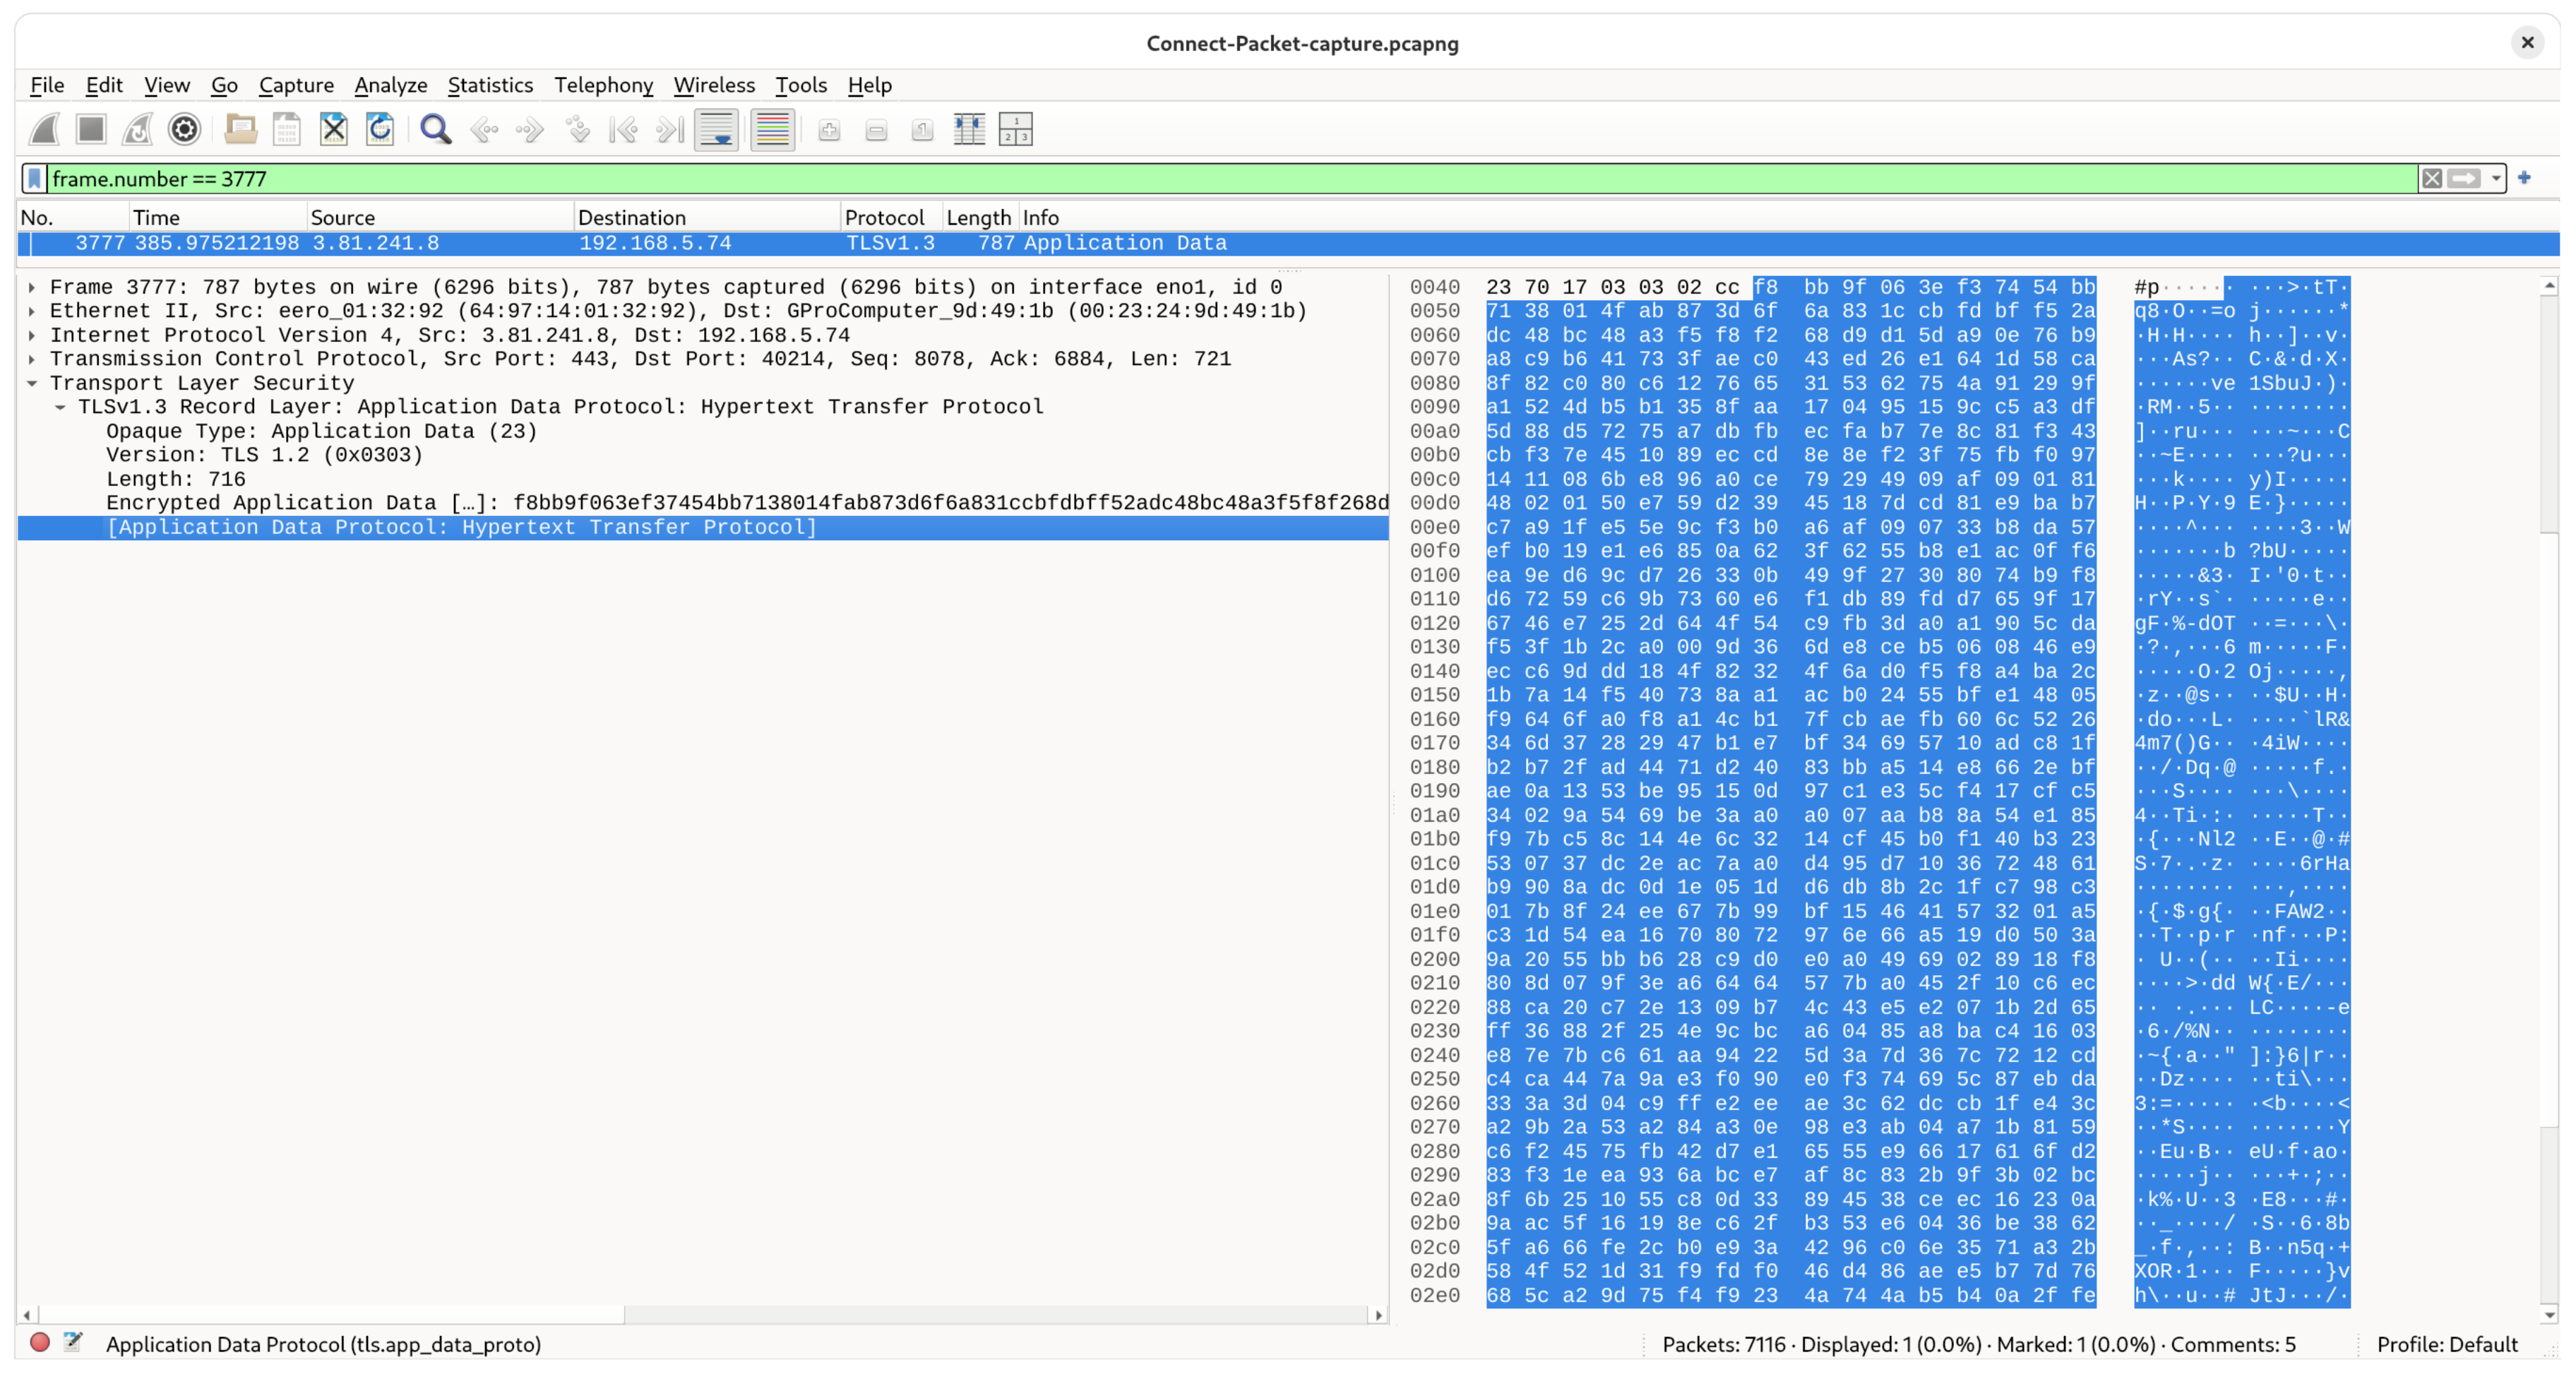Click the expert information red circle
This screenshot has width=2576, height=1374.
pos(40,1343)
